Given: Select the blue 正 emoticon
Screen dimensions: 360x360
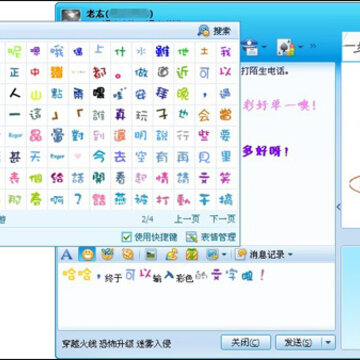Looking at the screenshot, I should tap(15, 72).
